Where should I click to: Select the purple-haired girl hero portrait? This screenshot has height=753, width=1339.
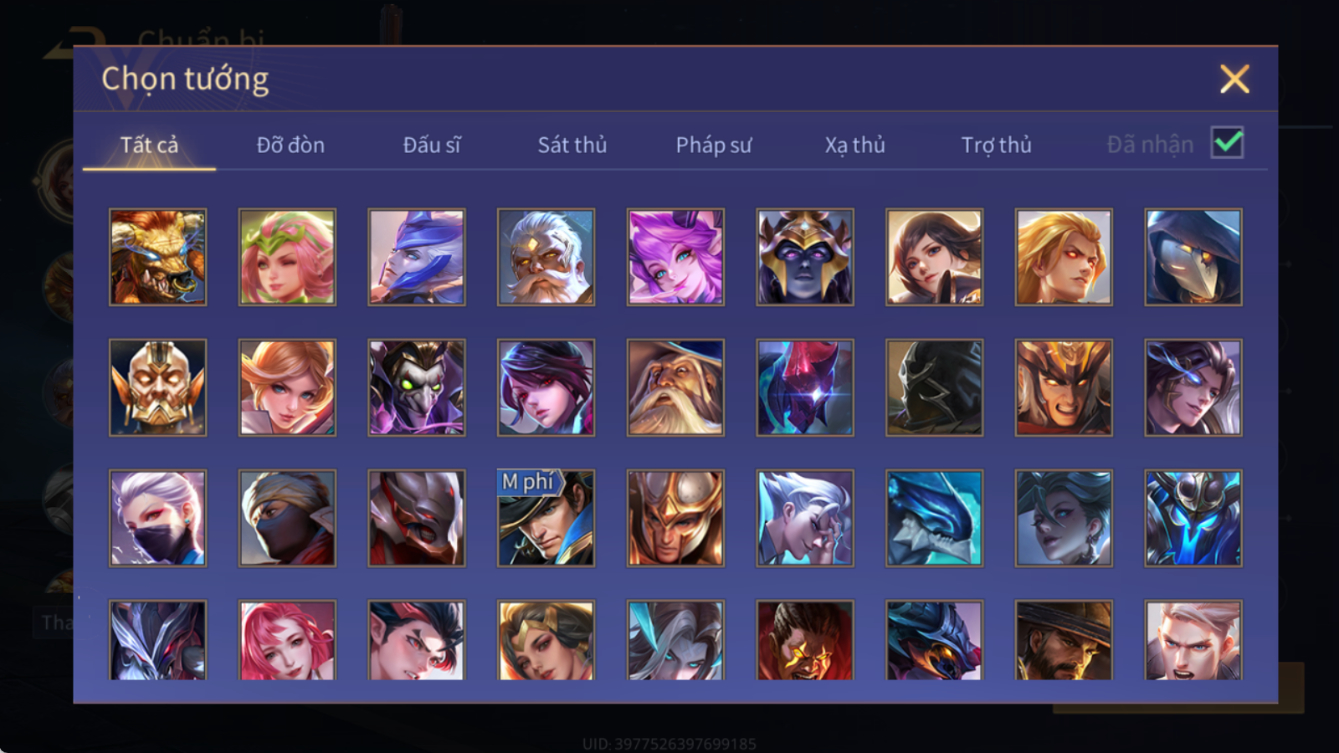point(675,257)
